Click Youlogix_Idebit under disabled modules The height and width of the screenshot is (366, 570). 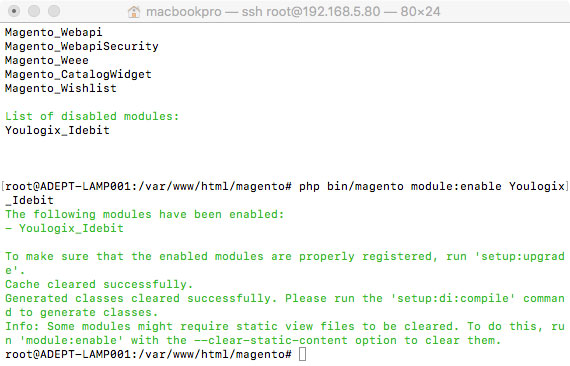point(57,130)
